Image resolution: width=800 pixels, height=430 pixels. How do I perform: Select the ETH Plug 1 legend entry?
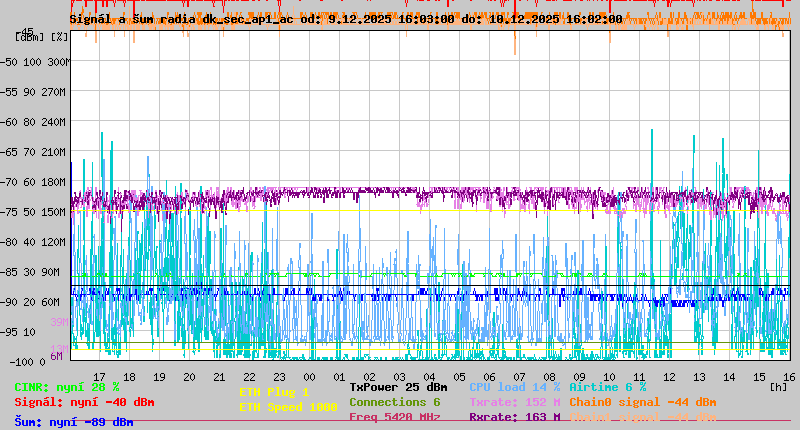click(274, 392)
